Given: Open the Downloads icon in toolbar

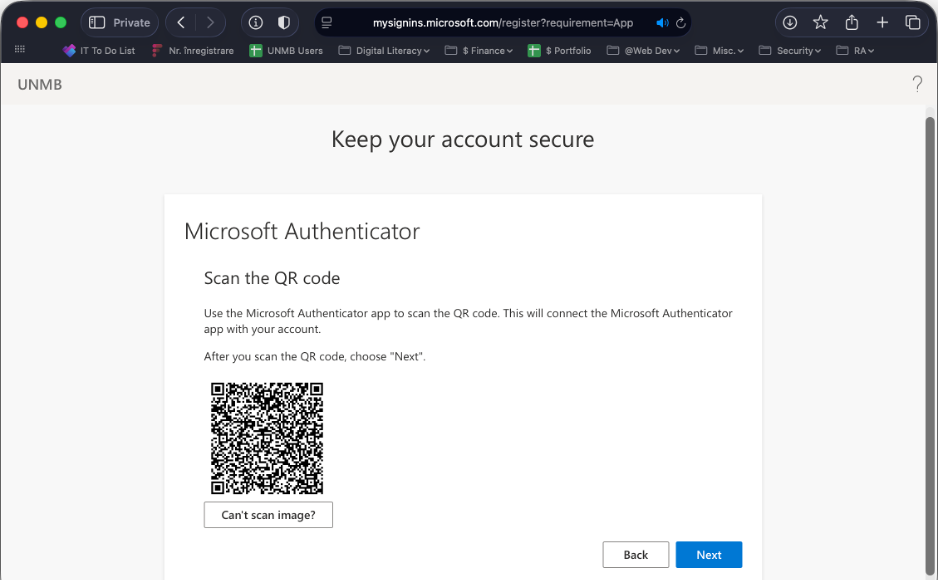Looking at the screenshot, I should tap(789, 22).
